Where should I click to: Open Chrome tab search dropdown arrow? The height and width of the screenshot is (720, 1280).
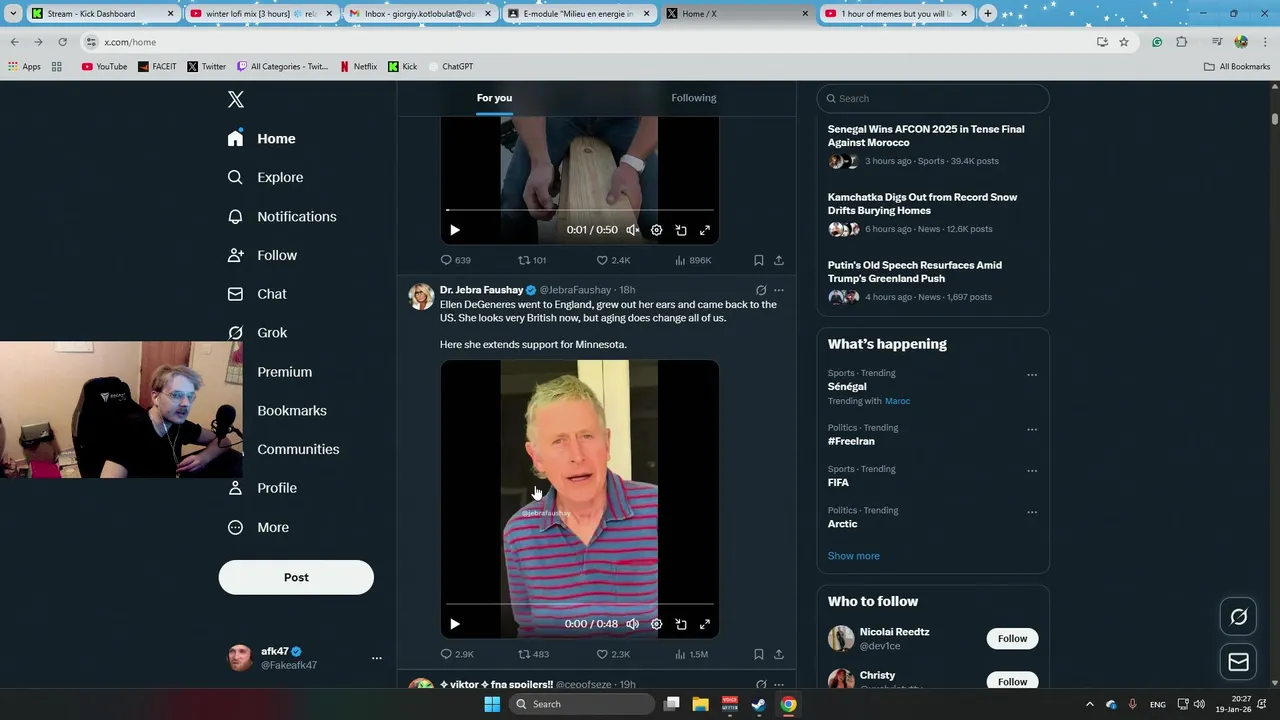(13, 14)
